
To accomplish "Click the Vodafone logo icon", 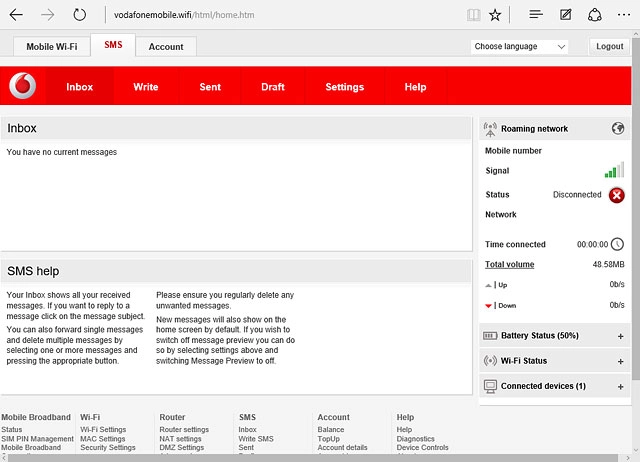I will pyautogui.click(x=22, y=87).
